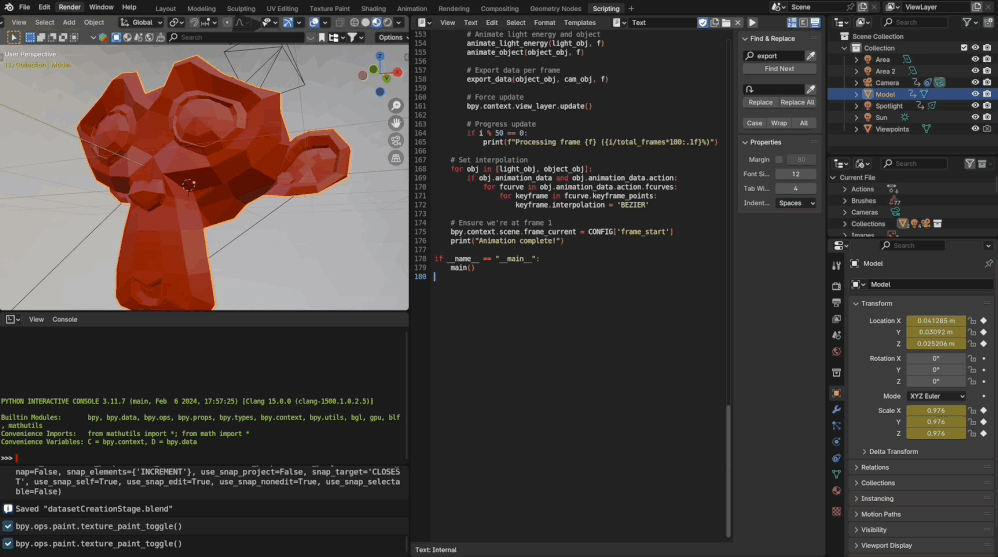The image size is (998, 557).
Task: Toggle the Case search option
Action: pyautogui.click(x=754, y=123)
